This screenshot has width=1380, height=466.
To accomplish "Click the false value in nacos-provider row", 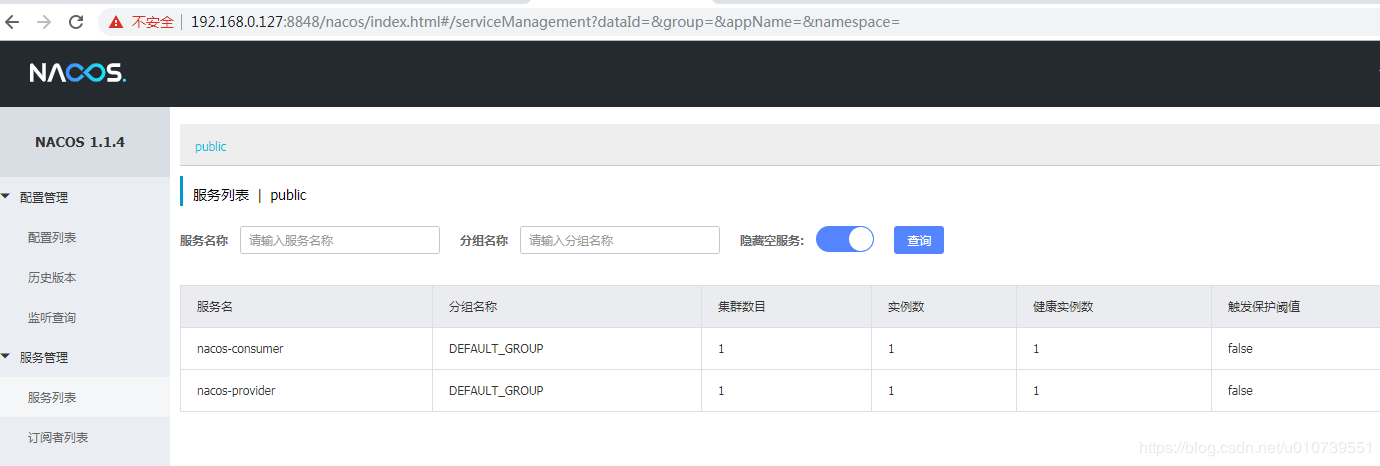I will 1240,391.
